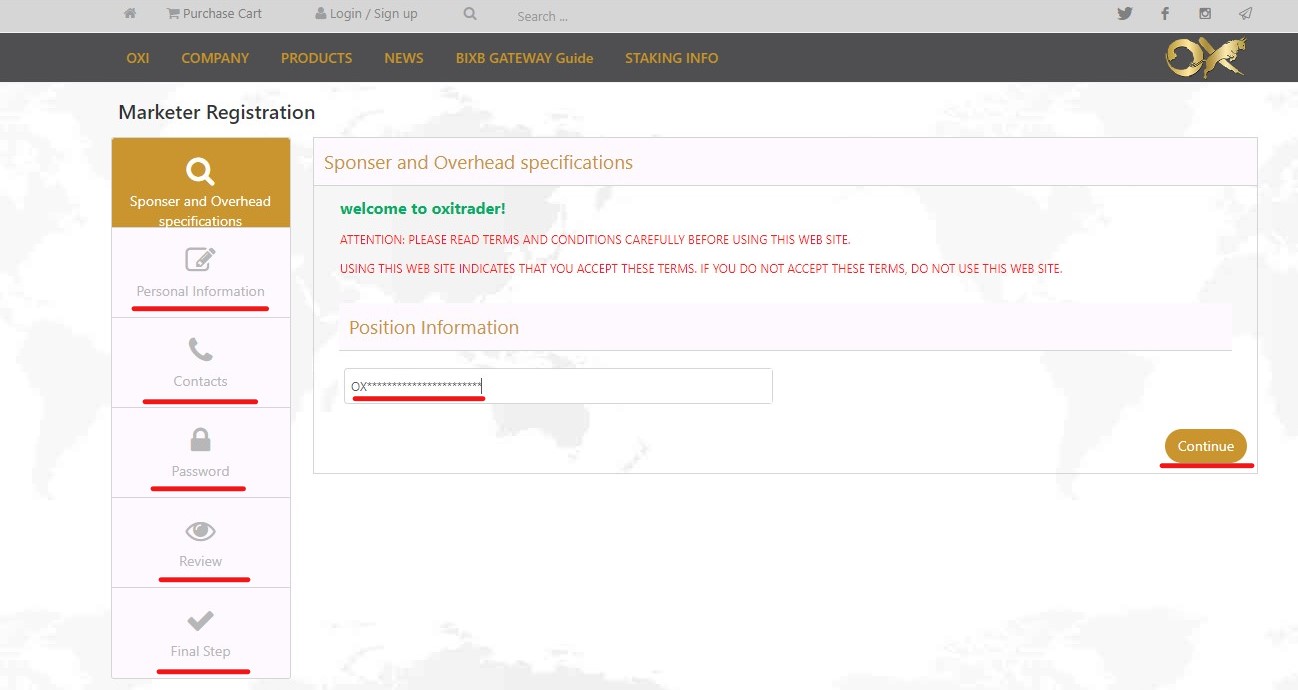The height and width of the screenshot is (690, 1298).
Task: Open the NEWS menu
Action: pyautogui.click(x=404, y=58)
